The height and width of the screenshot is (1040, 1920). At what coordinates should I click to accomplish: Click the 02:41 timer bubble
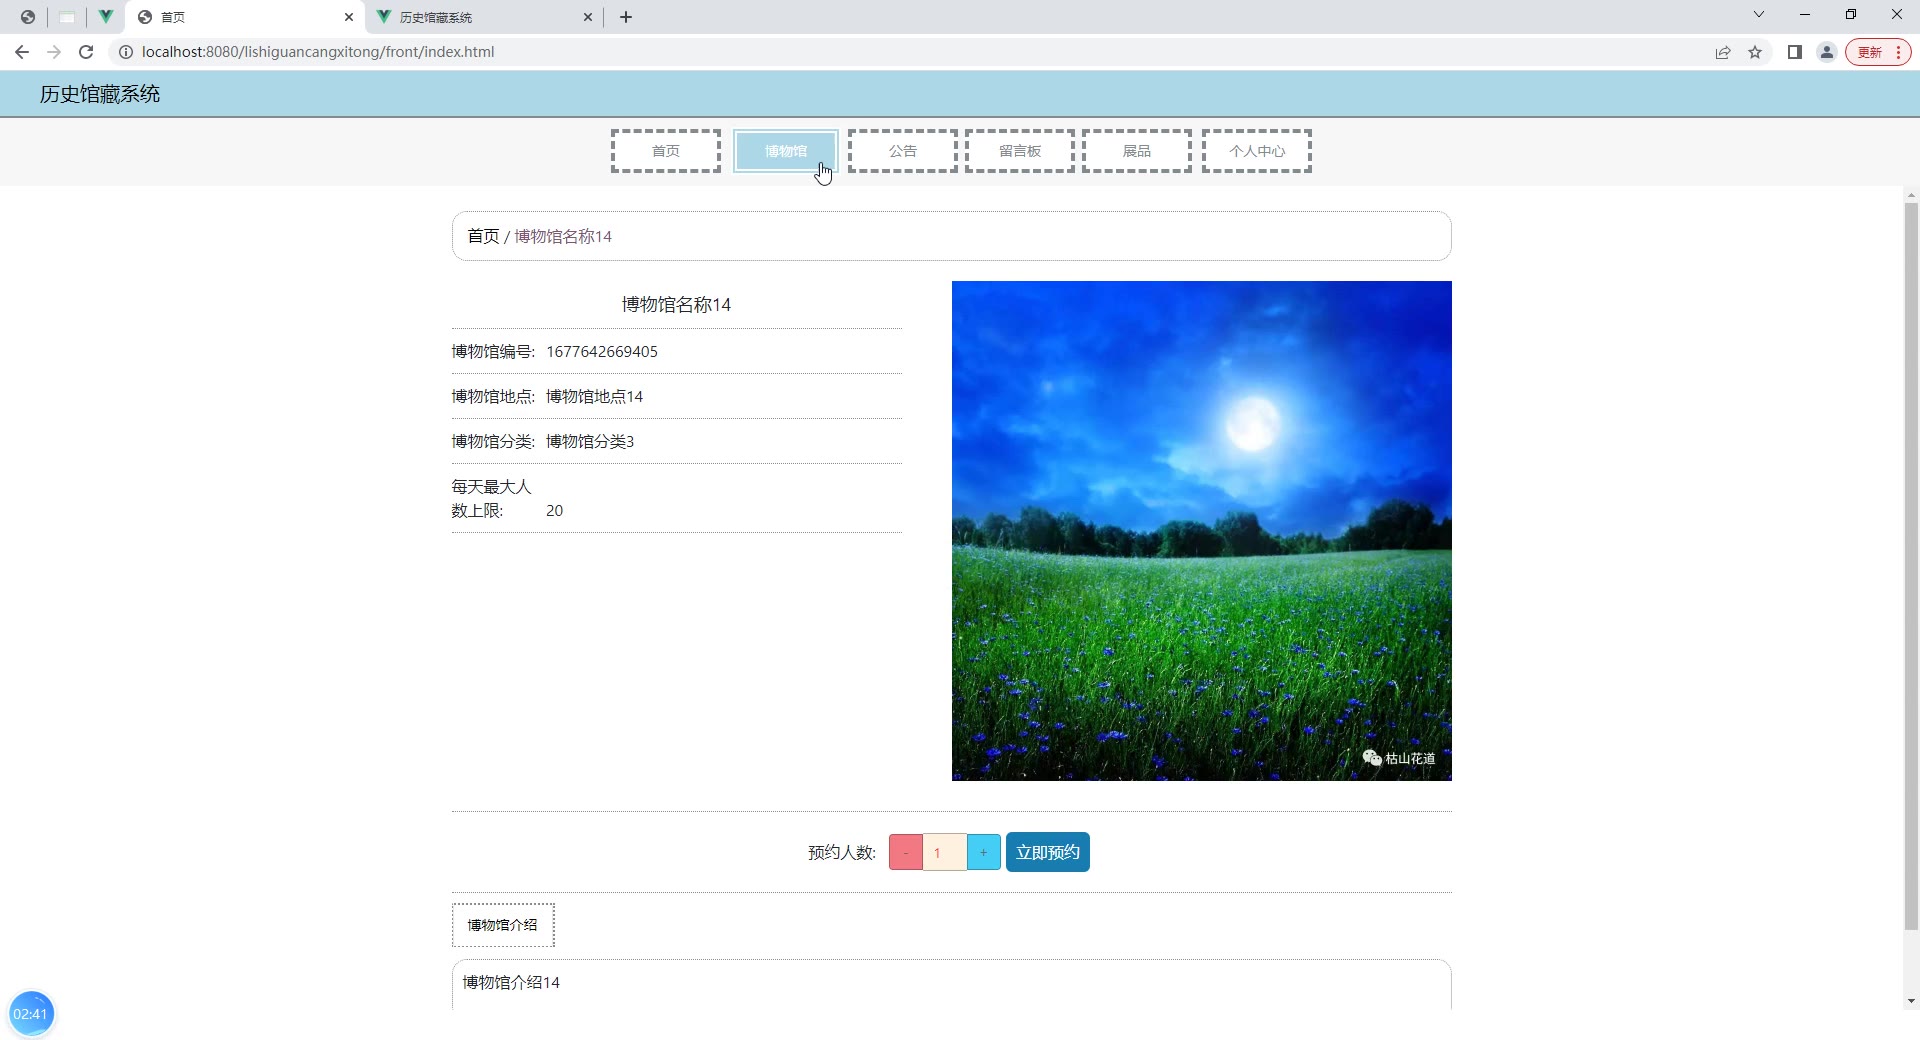(x=31, y=1014)
